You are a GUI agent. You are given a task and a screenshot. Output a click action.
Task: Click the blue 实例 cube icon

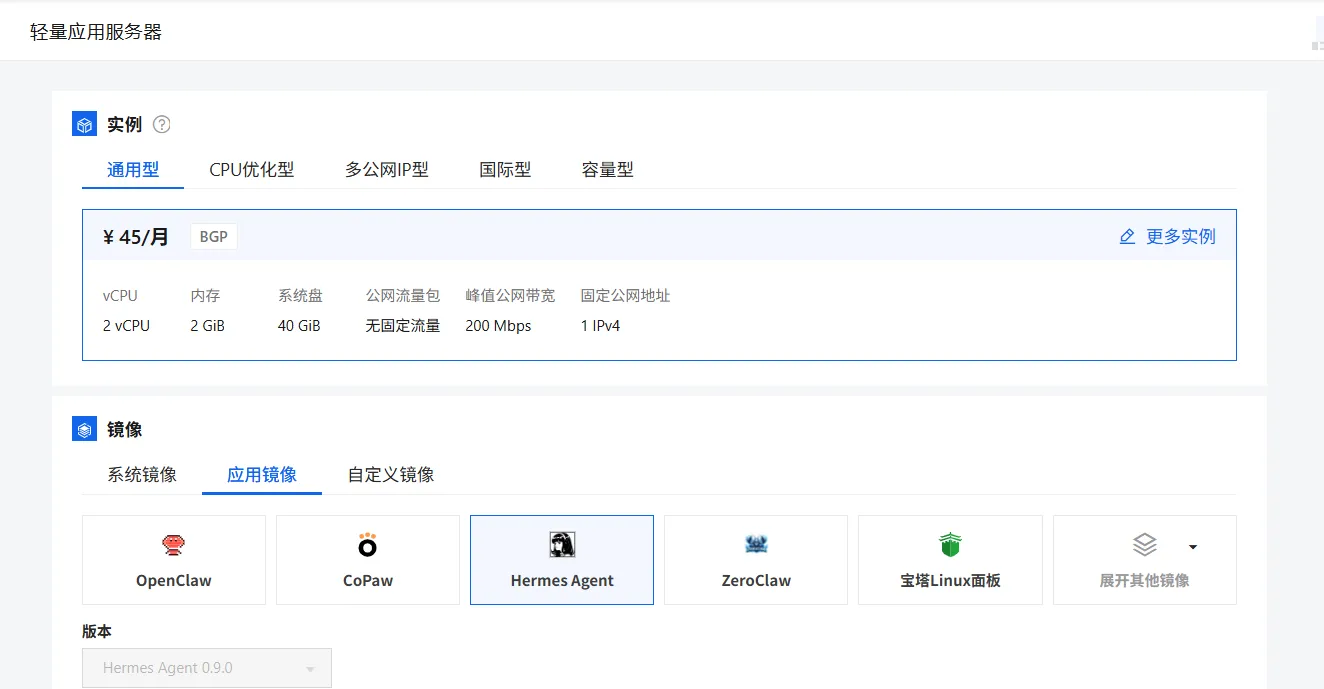pyautogui.click(x=84, y=124)
